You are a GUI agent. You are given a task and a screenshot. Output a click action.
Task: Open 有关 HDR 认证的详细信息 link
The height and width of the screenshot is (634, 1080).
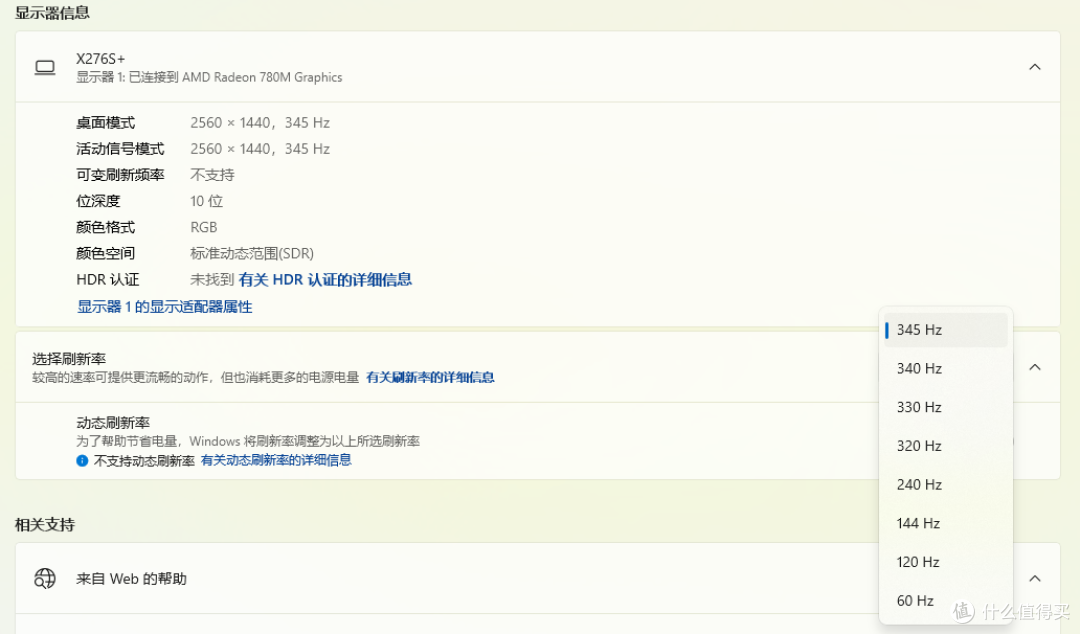click(325, 280)
